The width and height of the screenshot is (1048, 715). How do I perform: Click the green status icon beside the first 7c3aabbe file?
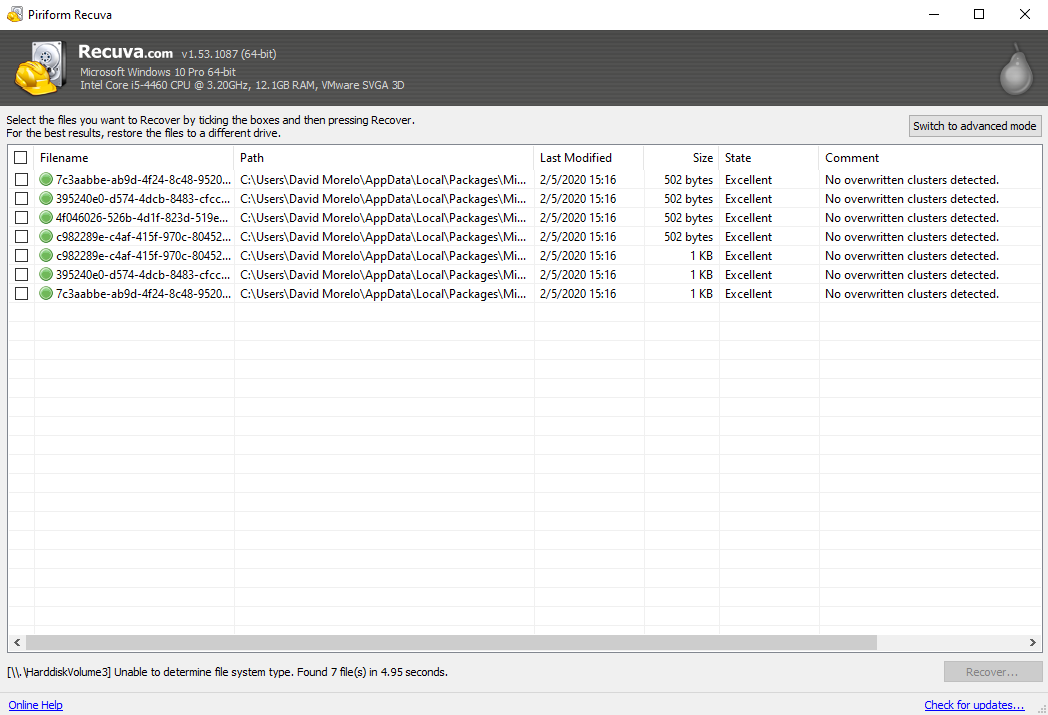(46, 180)
